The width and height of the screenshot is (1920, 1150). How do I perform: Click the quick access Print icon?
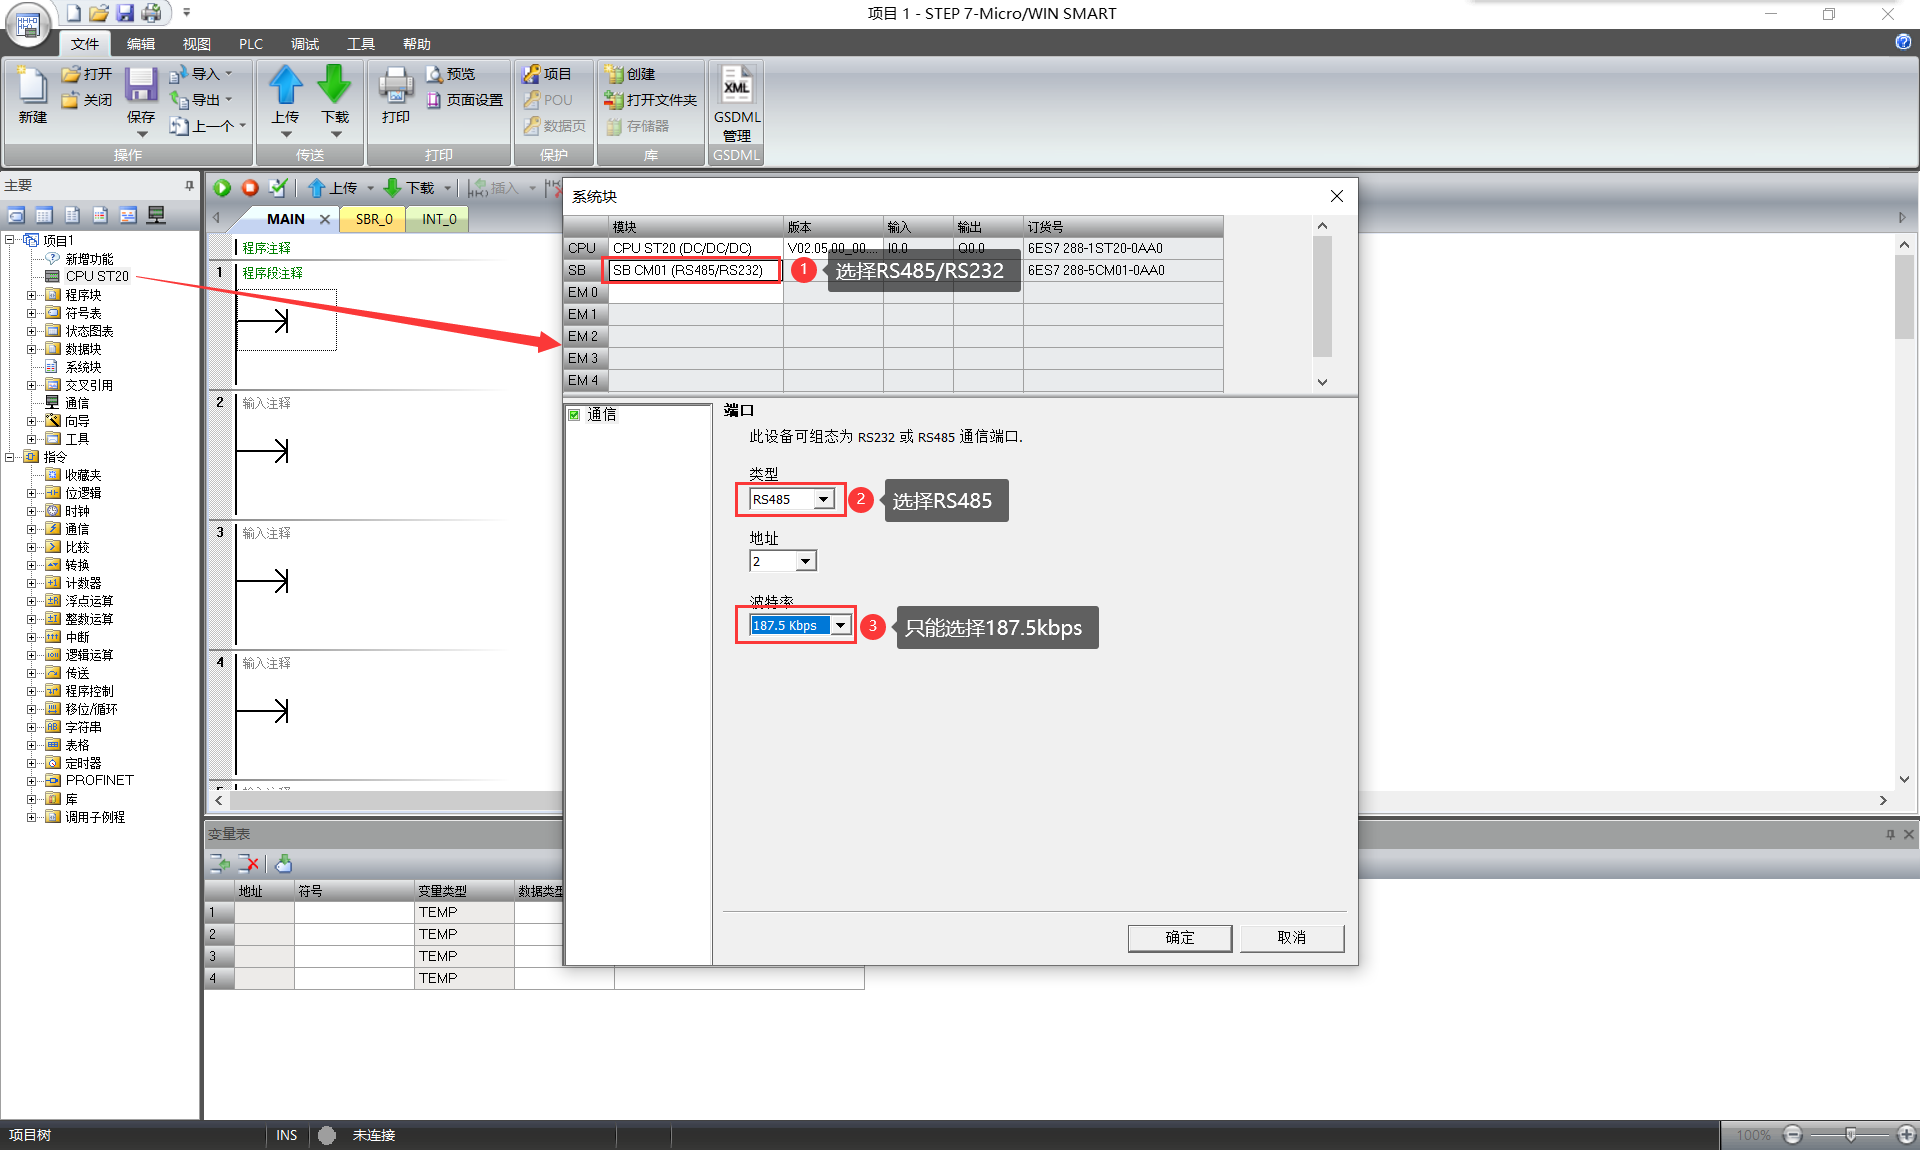151,13
